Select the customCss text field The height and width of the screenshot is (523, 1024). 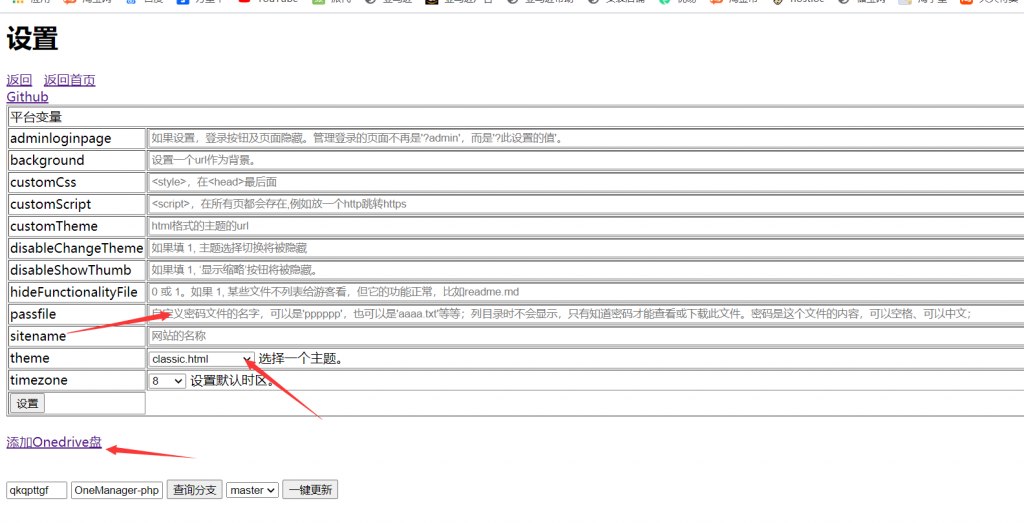click(x=585, y=182)
